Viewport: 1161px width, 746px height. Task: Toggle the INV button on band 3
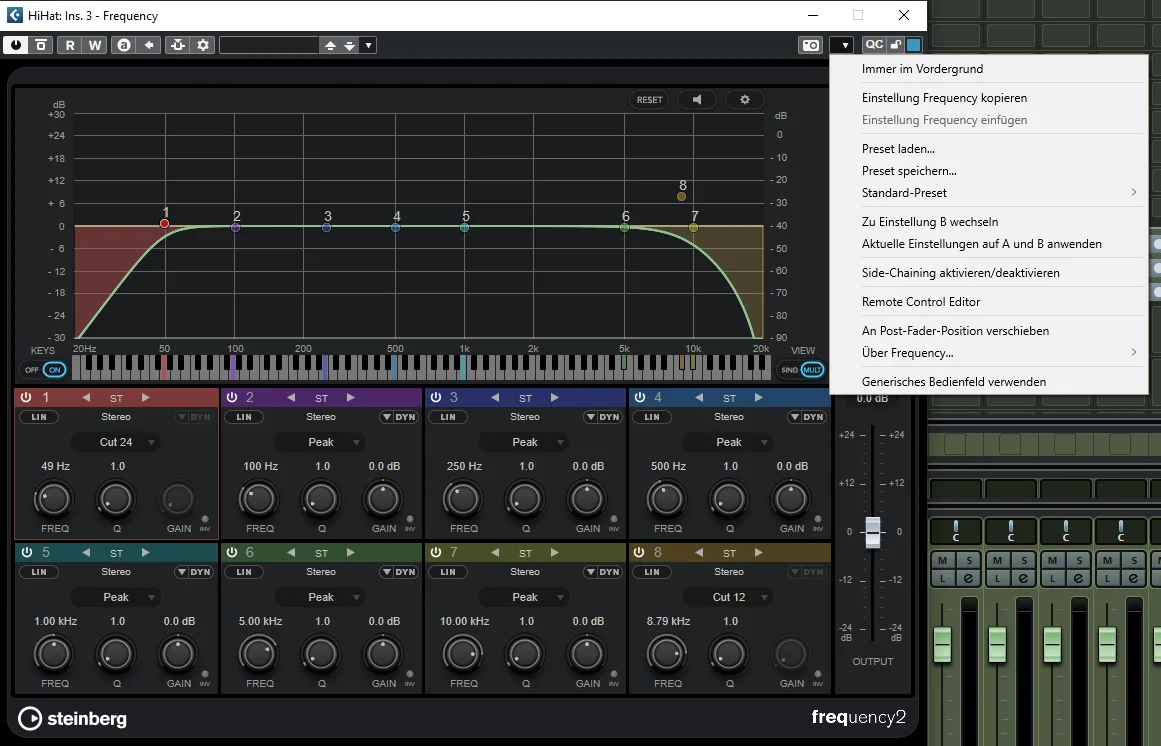point(614,522)
